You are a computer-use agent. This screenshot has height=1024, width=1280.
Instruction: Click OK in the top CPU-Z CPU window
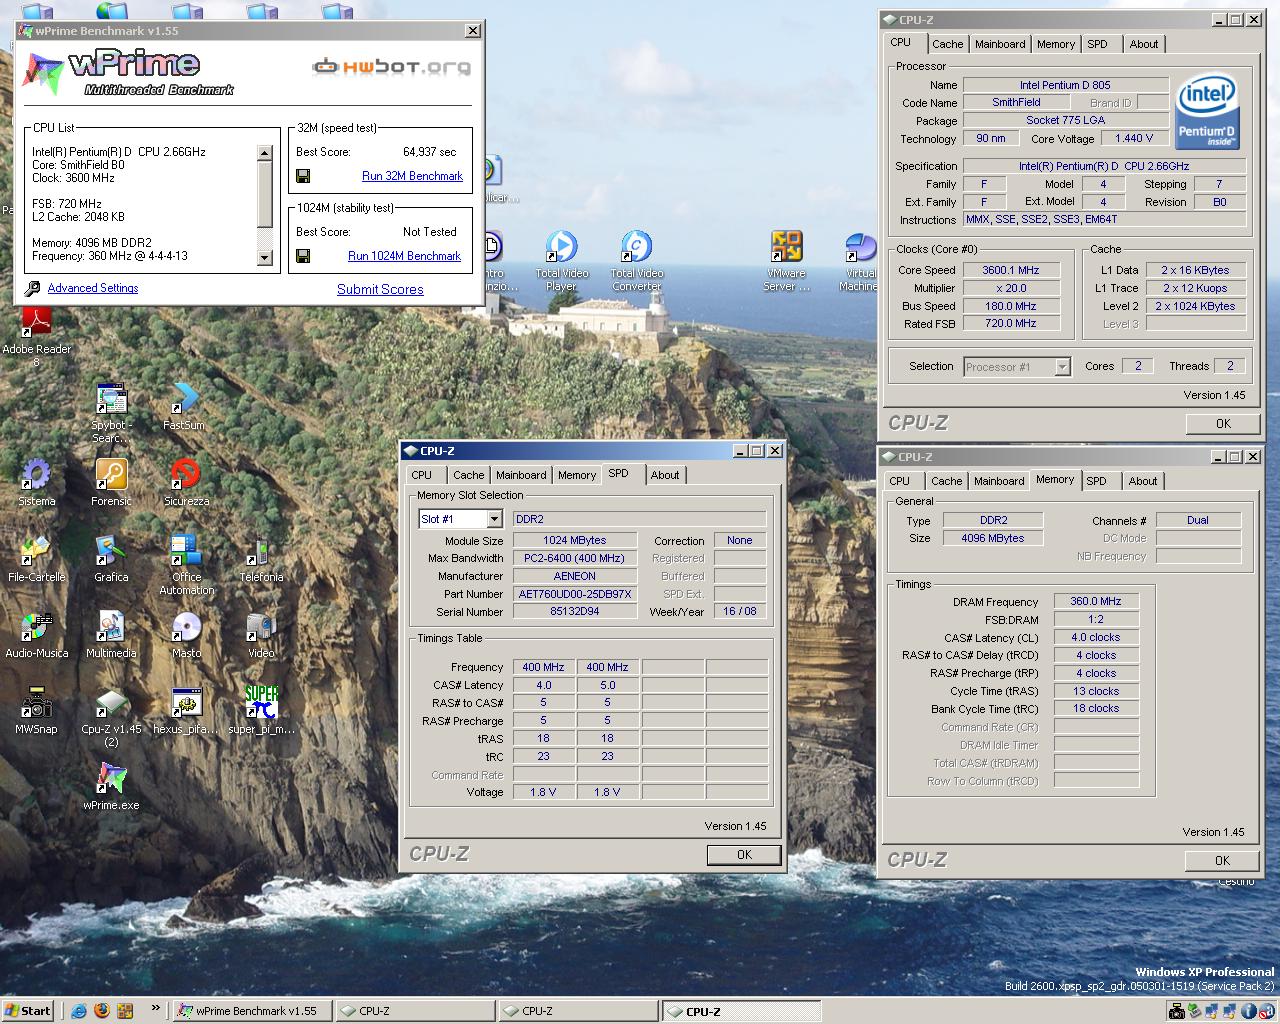point(1223,424)
